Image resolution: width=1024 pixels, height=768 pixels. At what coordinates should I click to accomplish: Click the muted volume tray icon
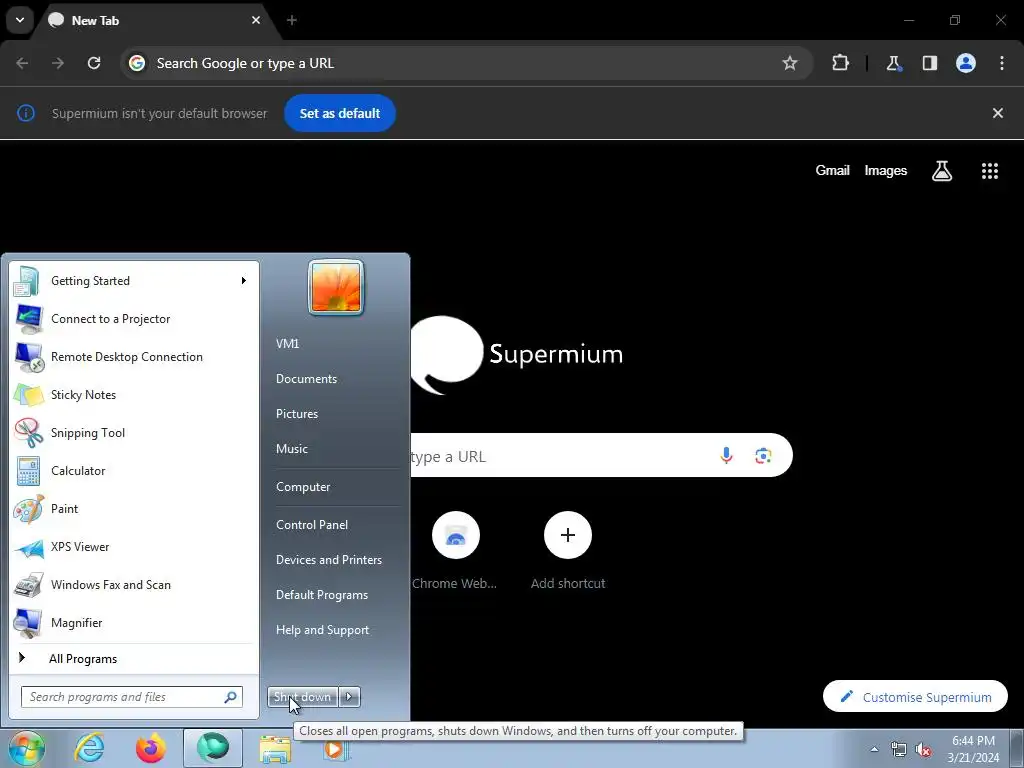923,749
